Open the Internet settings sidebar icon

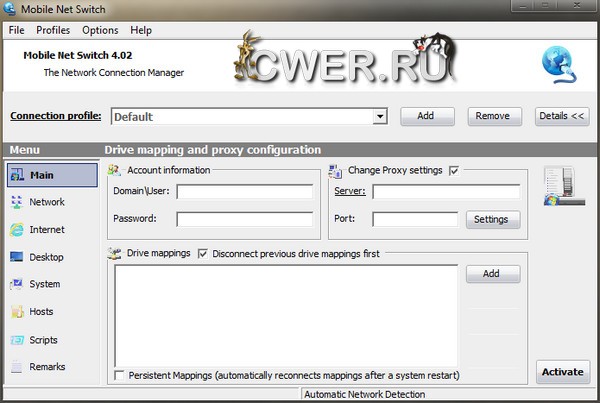point(17,230)
